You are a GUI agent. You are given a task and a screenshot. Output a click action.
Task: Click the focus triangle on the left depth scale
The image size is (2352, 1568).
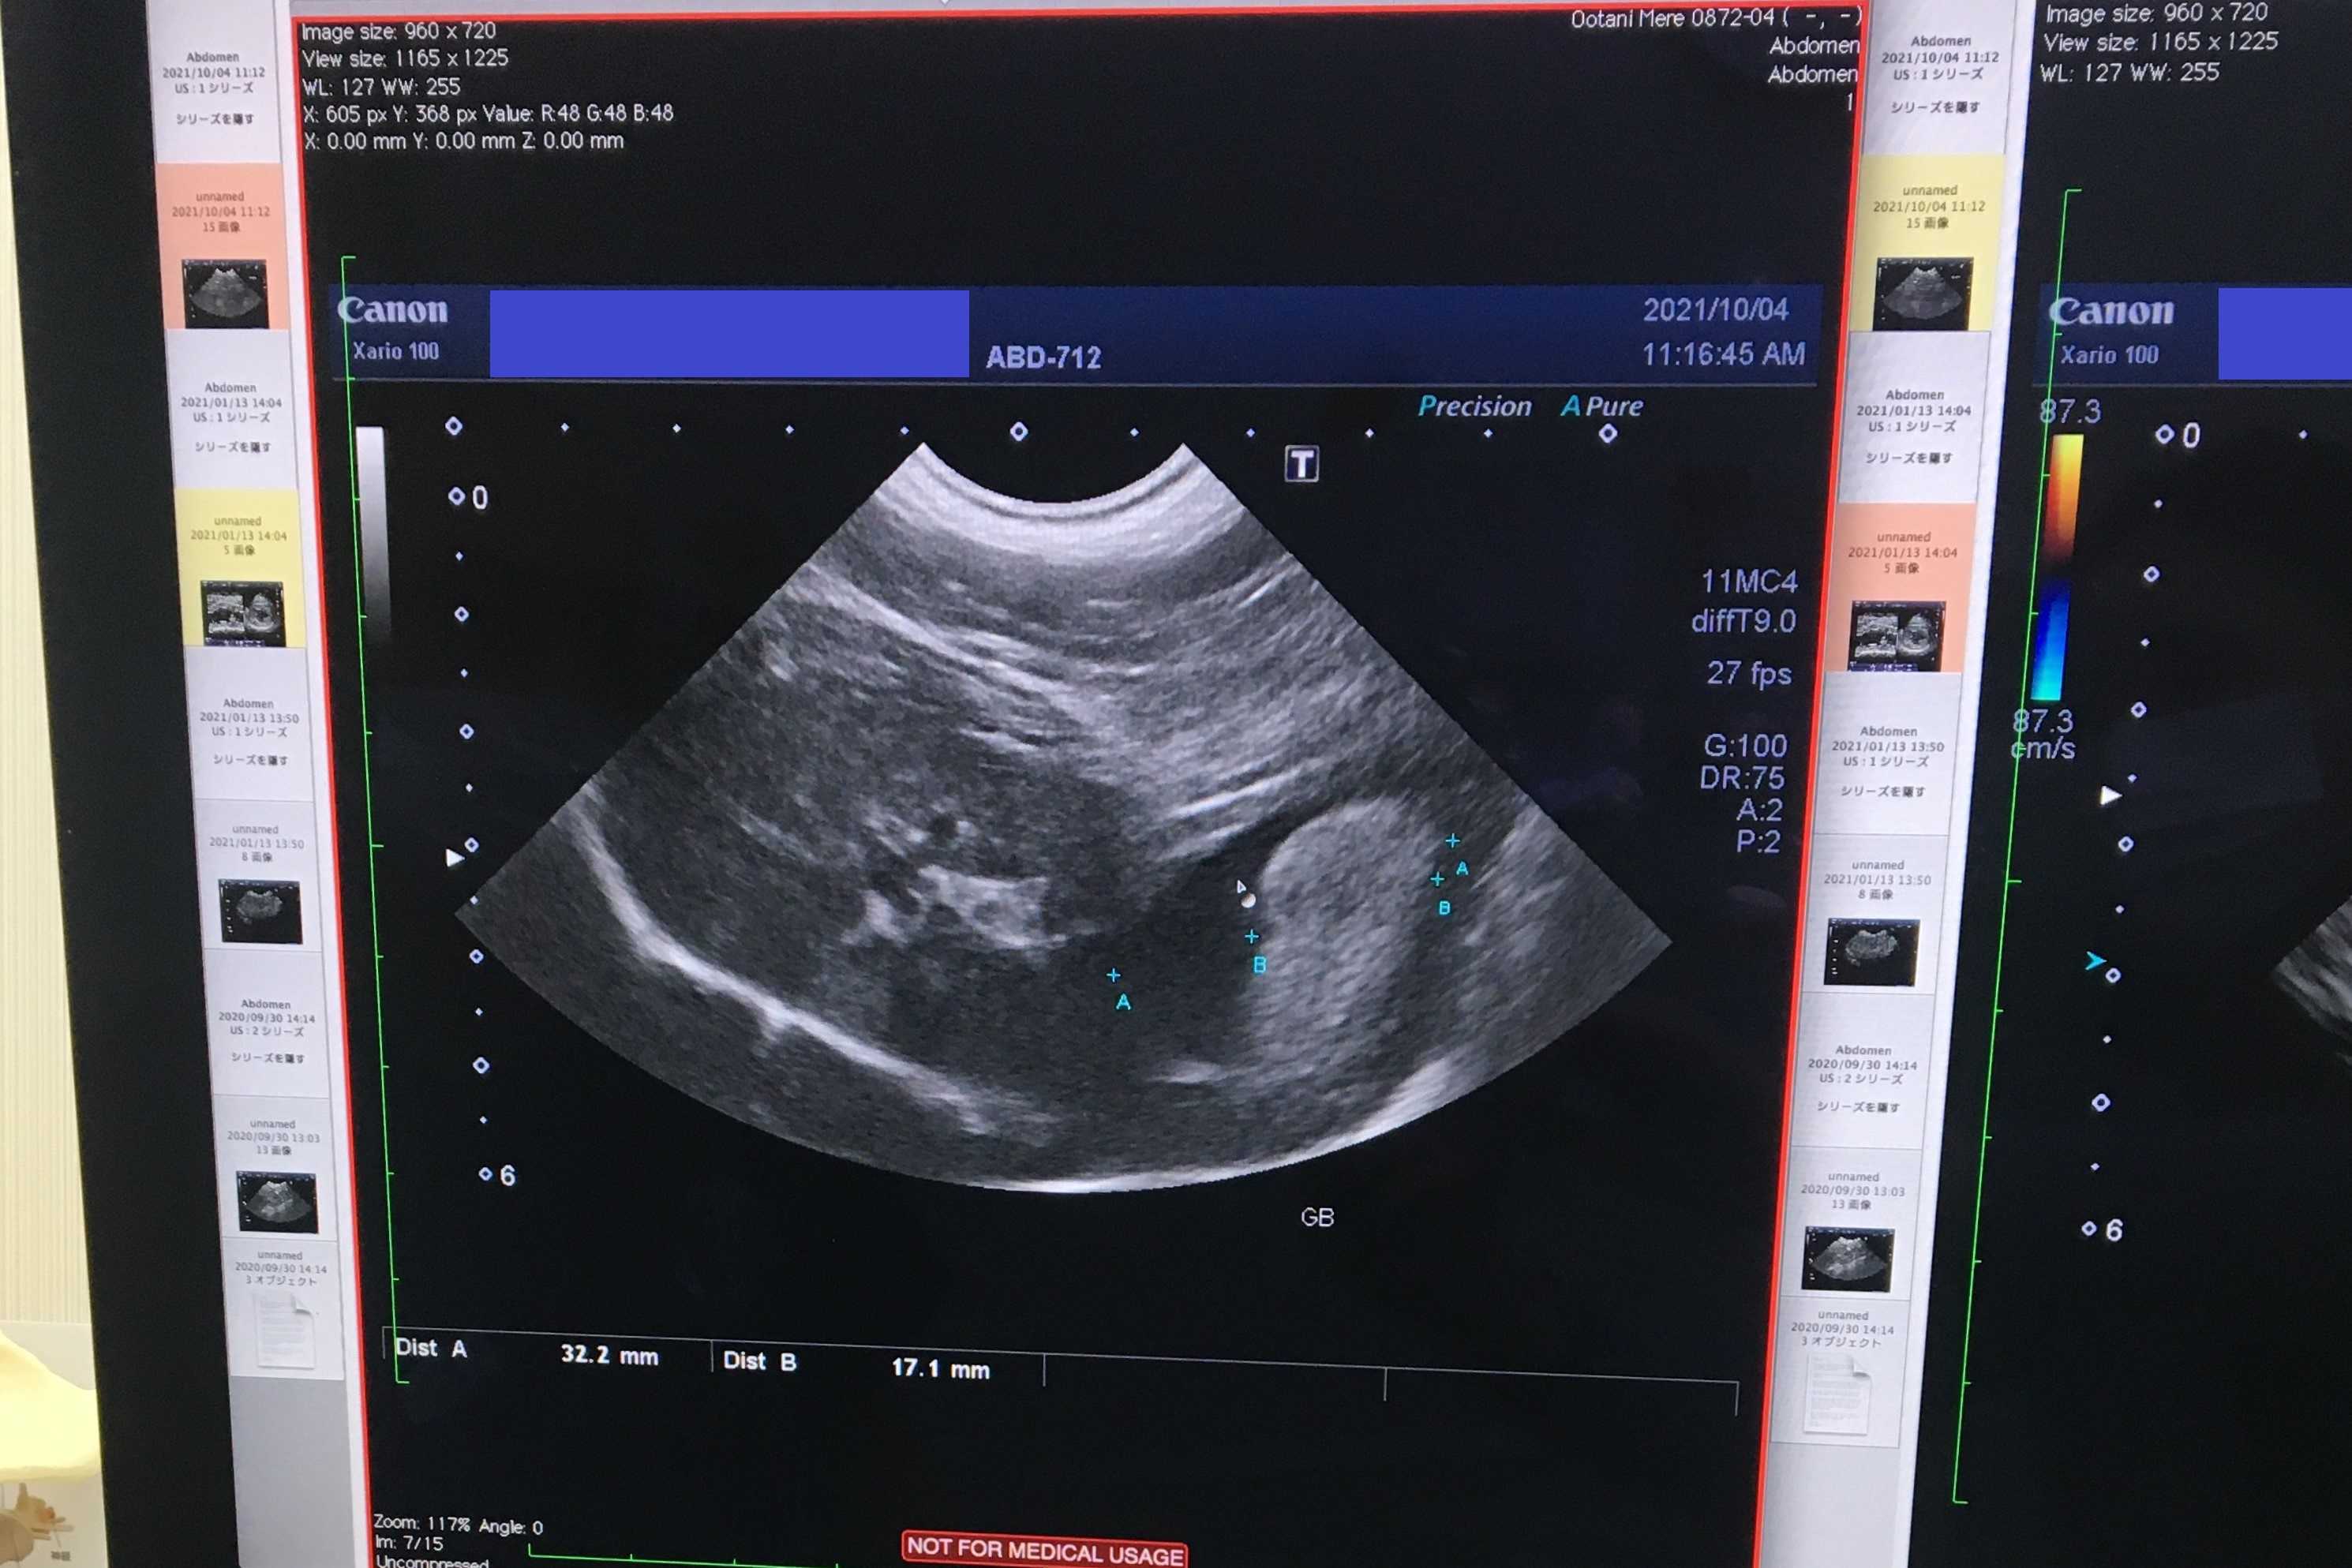[x=454, y=857]
